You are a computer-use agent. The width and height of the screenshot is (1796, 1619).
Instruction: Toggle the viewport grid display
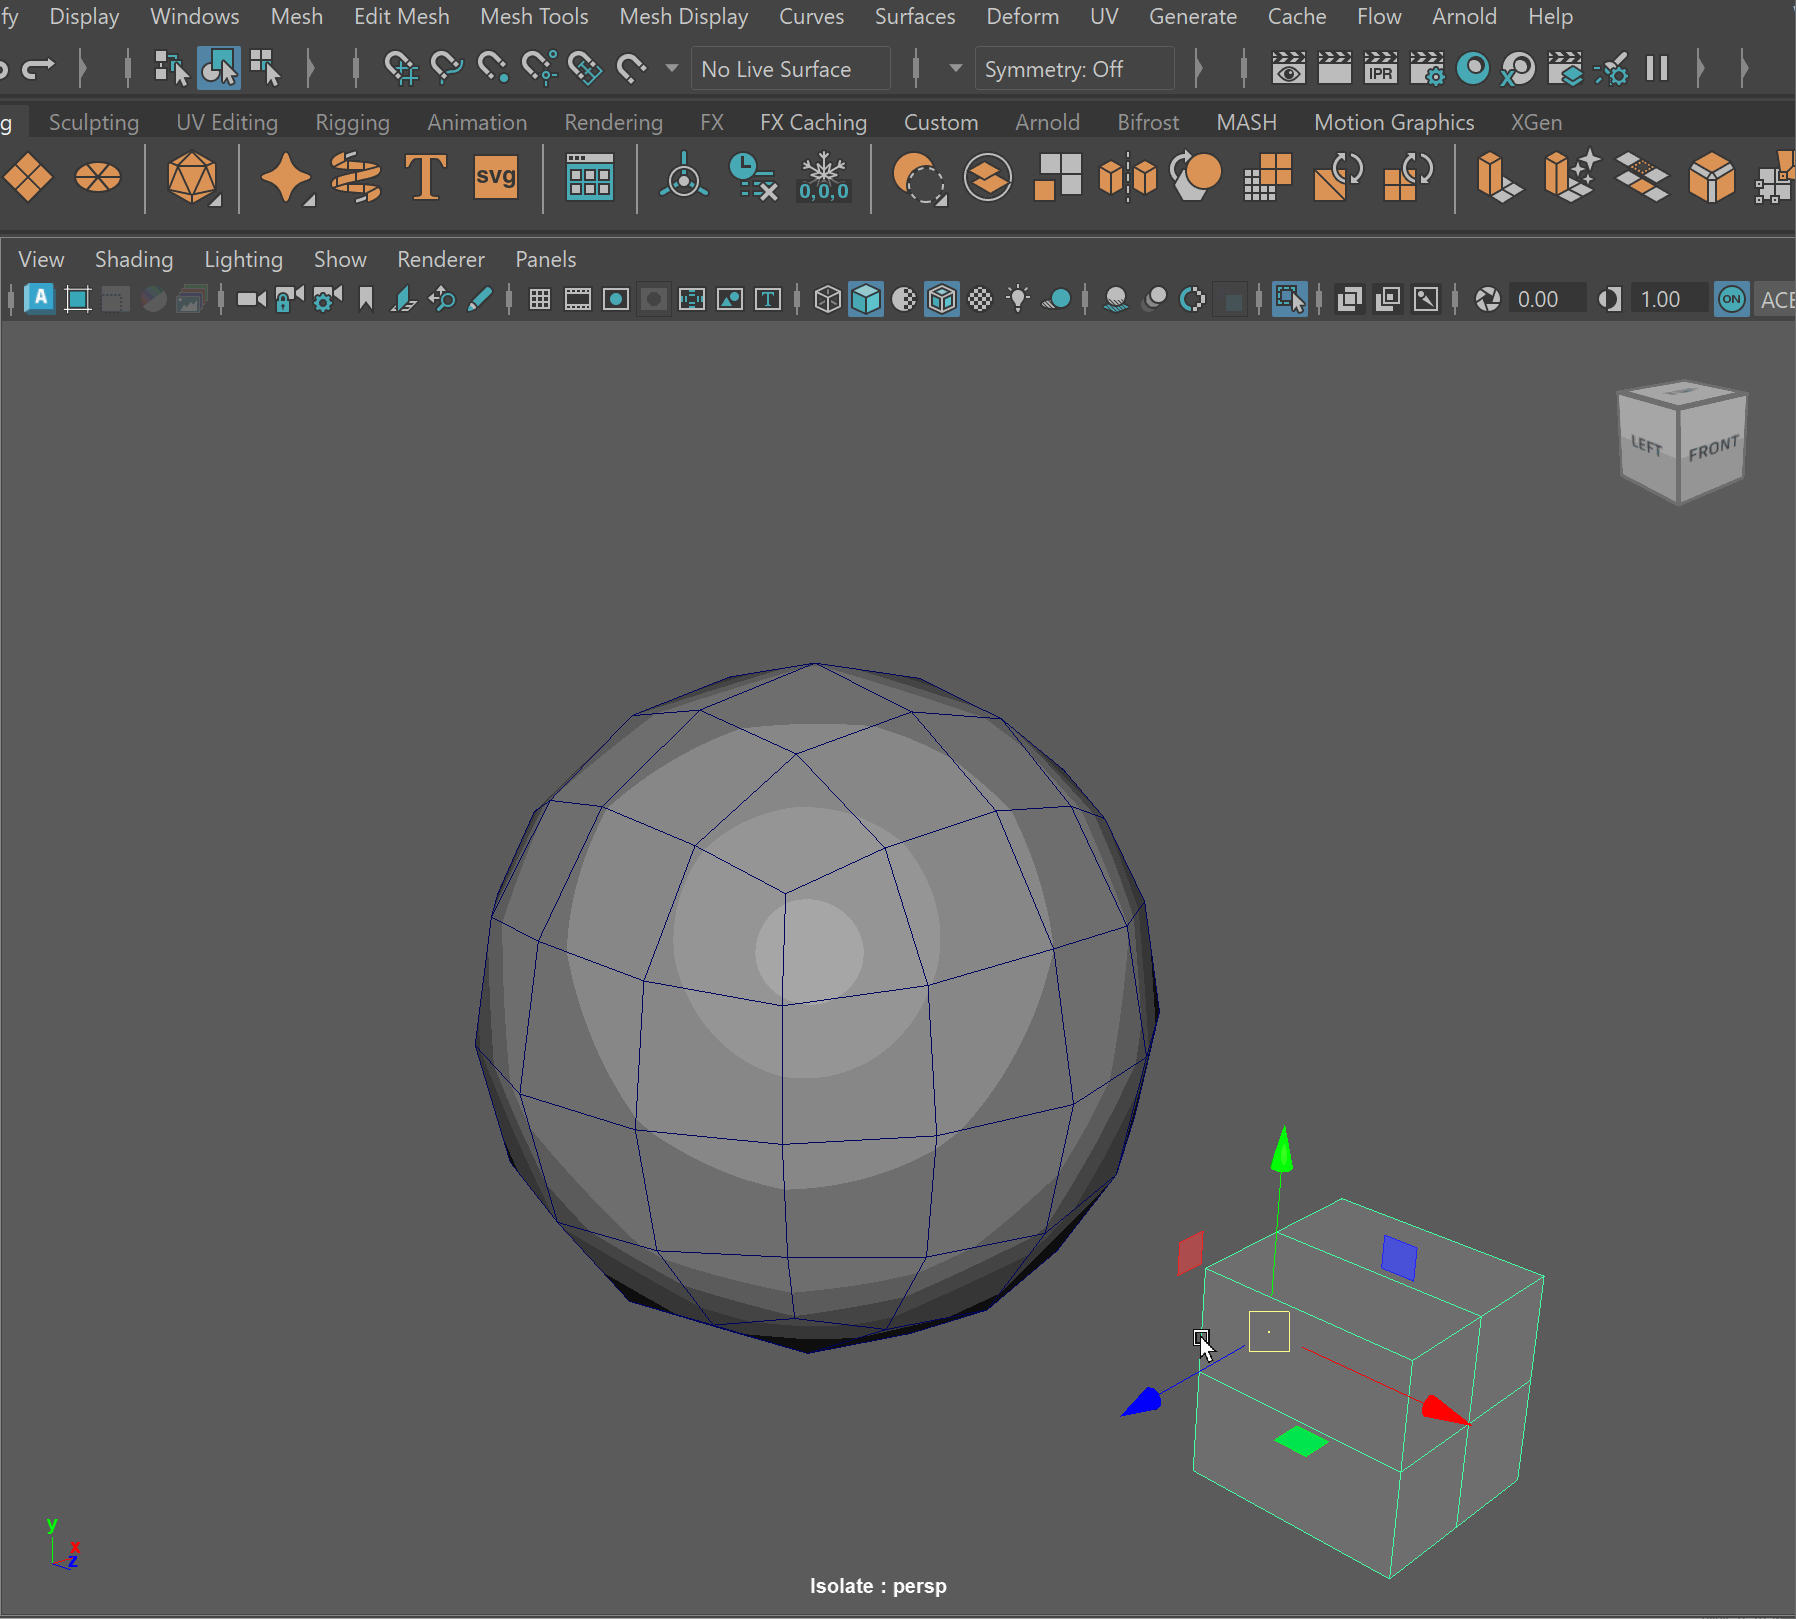pyautogui.click(x=540, y=299)
